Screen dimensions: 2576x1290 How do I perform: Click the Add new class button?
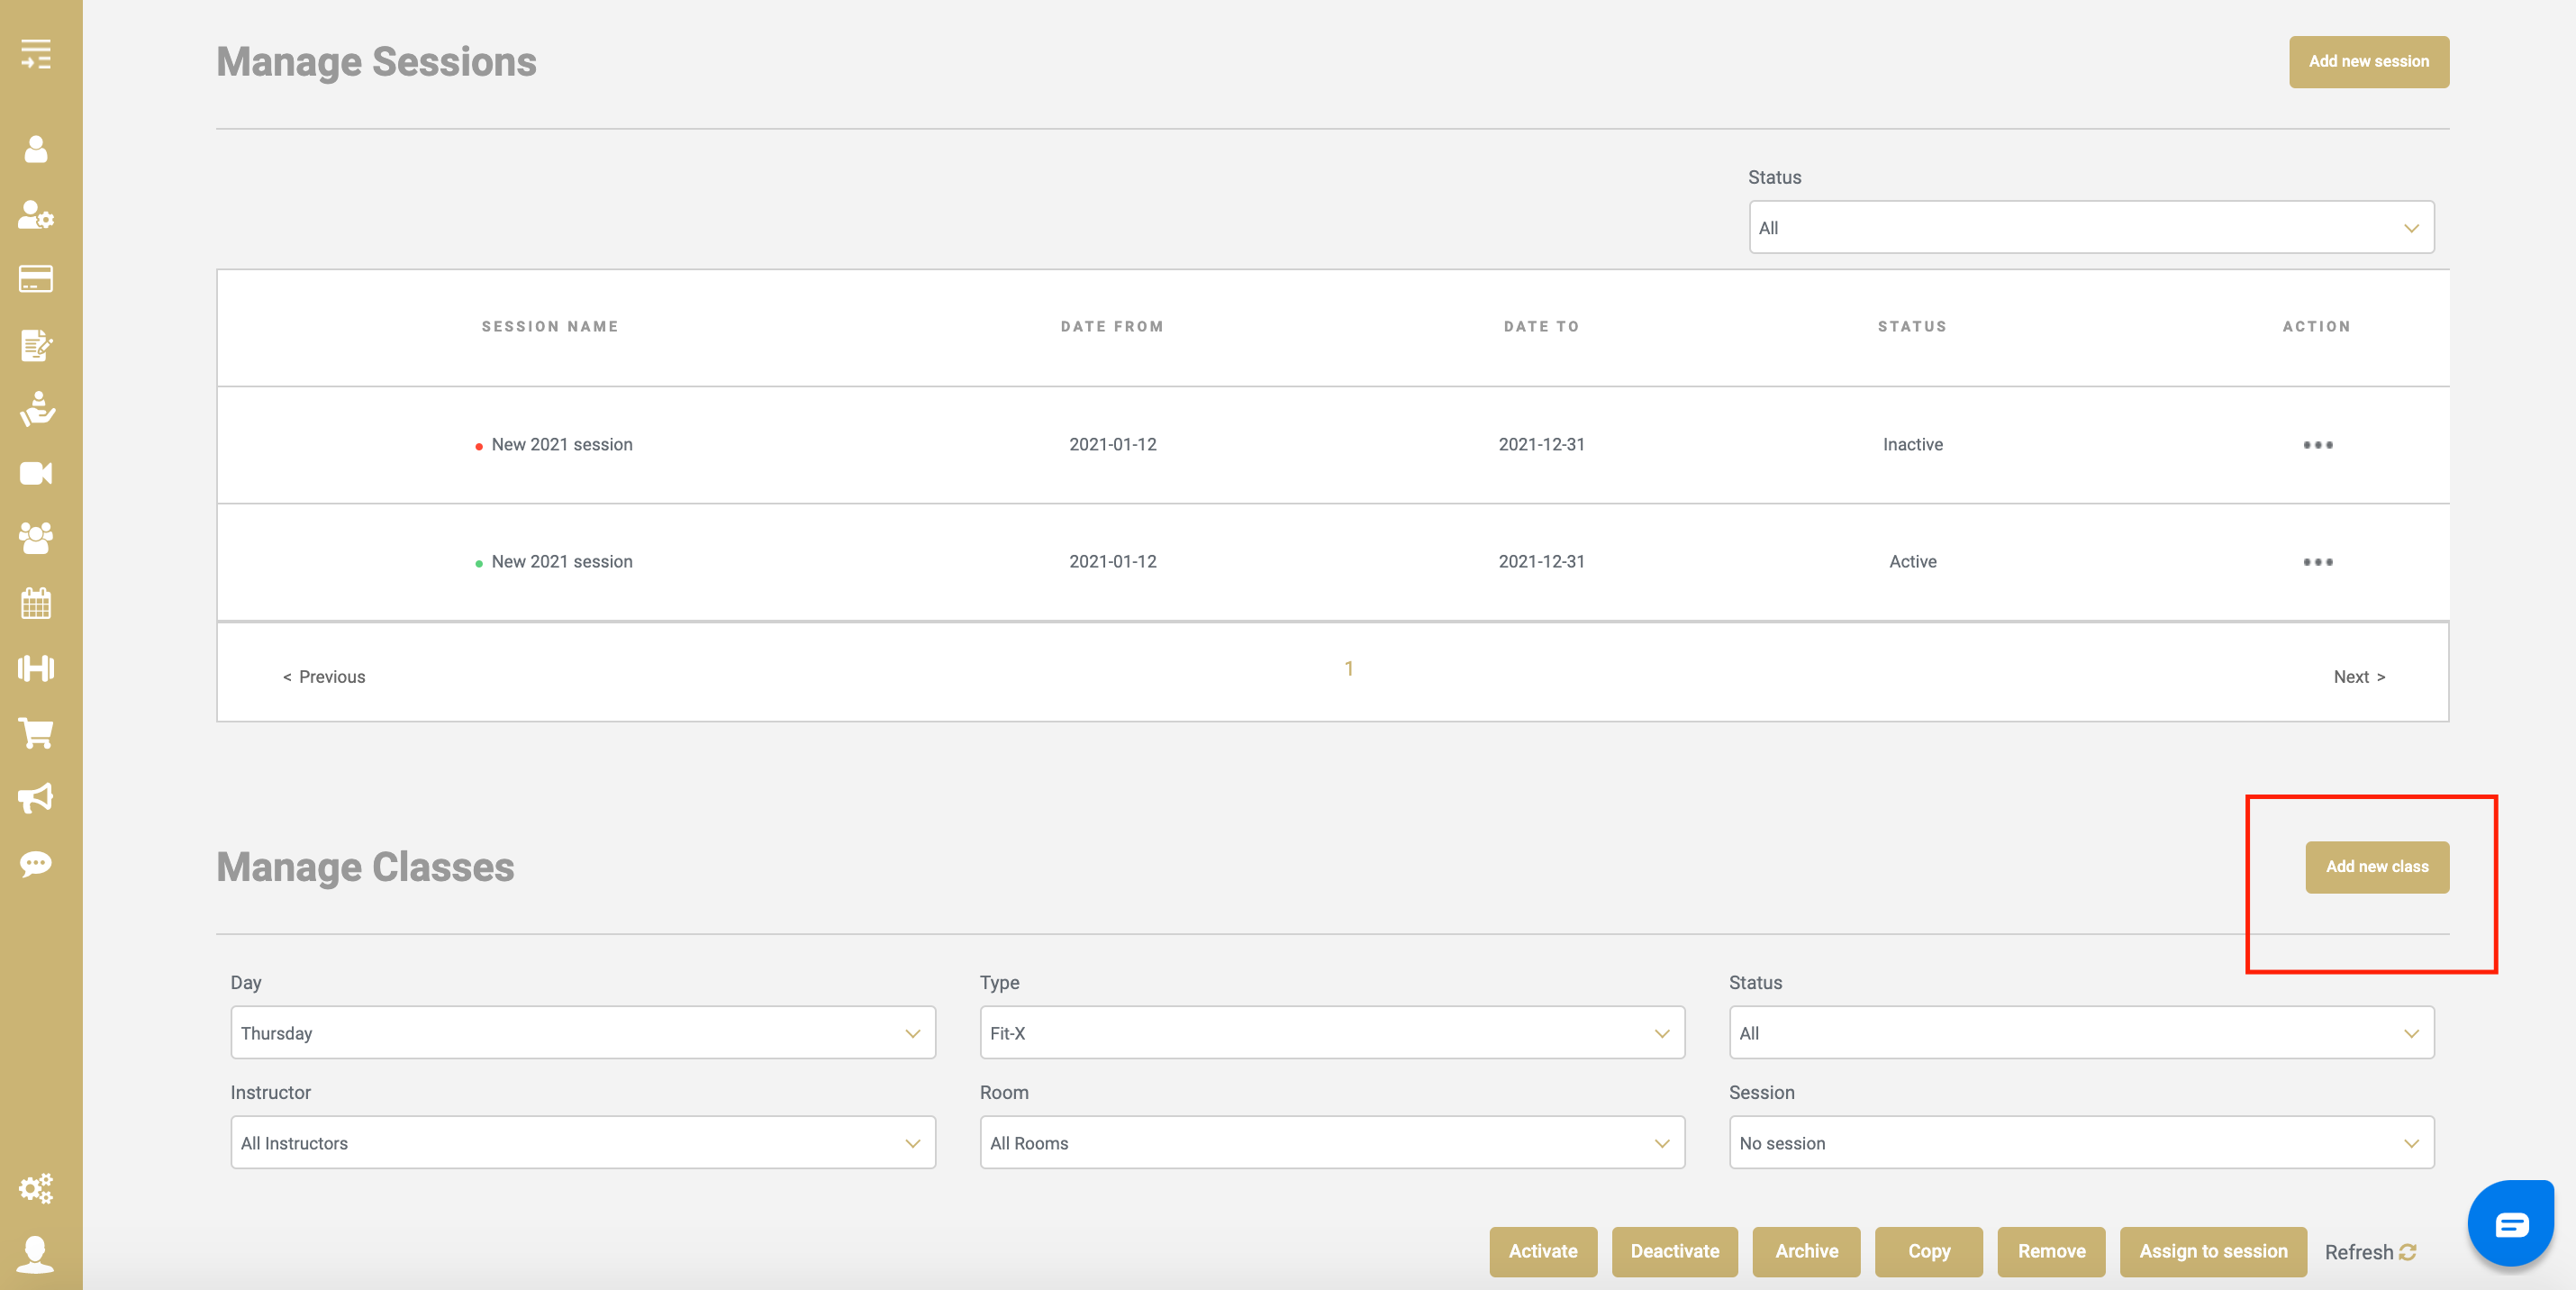click(2377, 867)
